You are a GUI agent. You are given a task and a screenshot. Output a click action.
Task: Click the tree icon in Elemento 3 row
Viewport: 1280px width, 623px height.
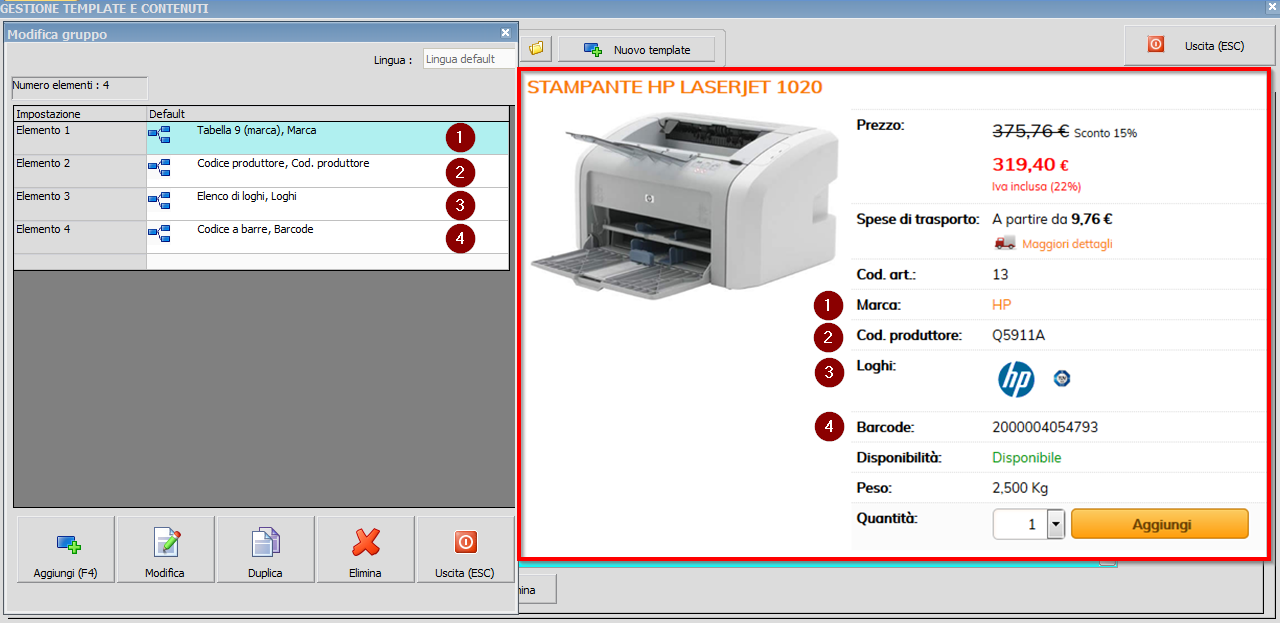pyautogui.click(x=159, y=201)
